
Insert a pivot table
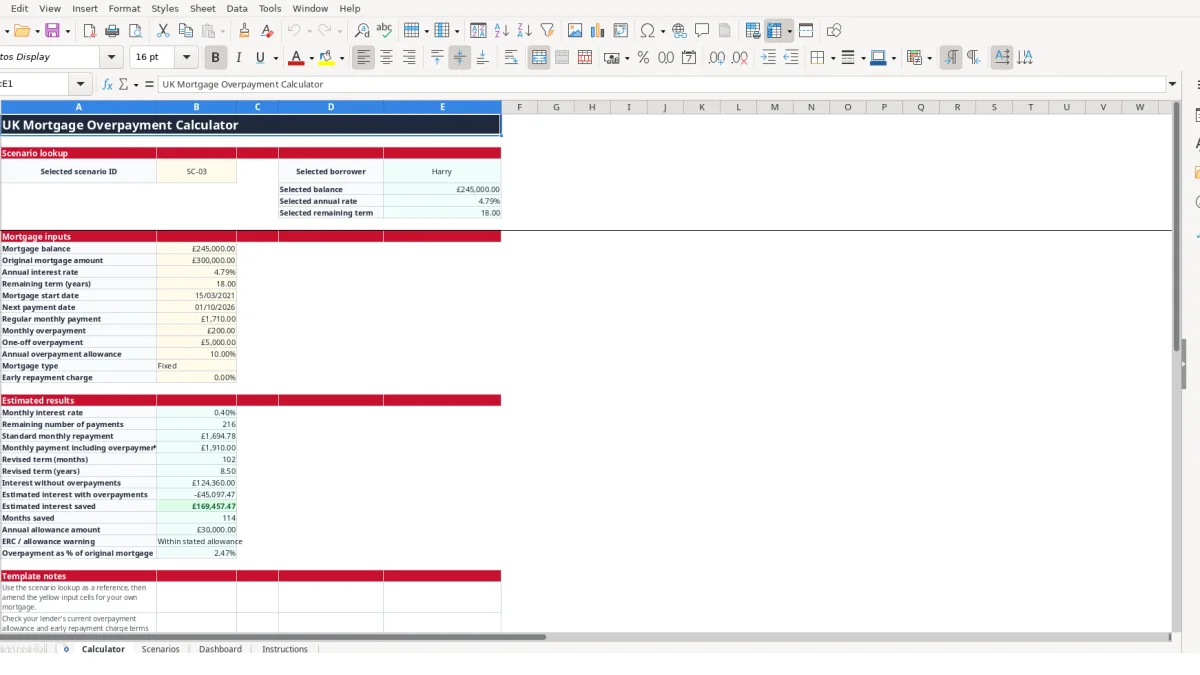[621, 31]
